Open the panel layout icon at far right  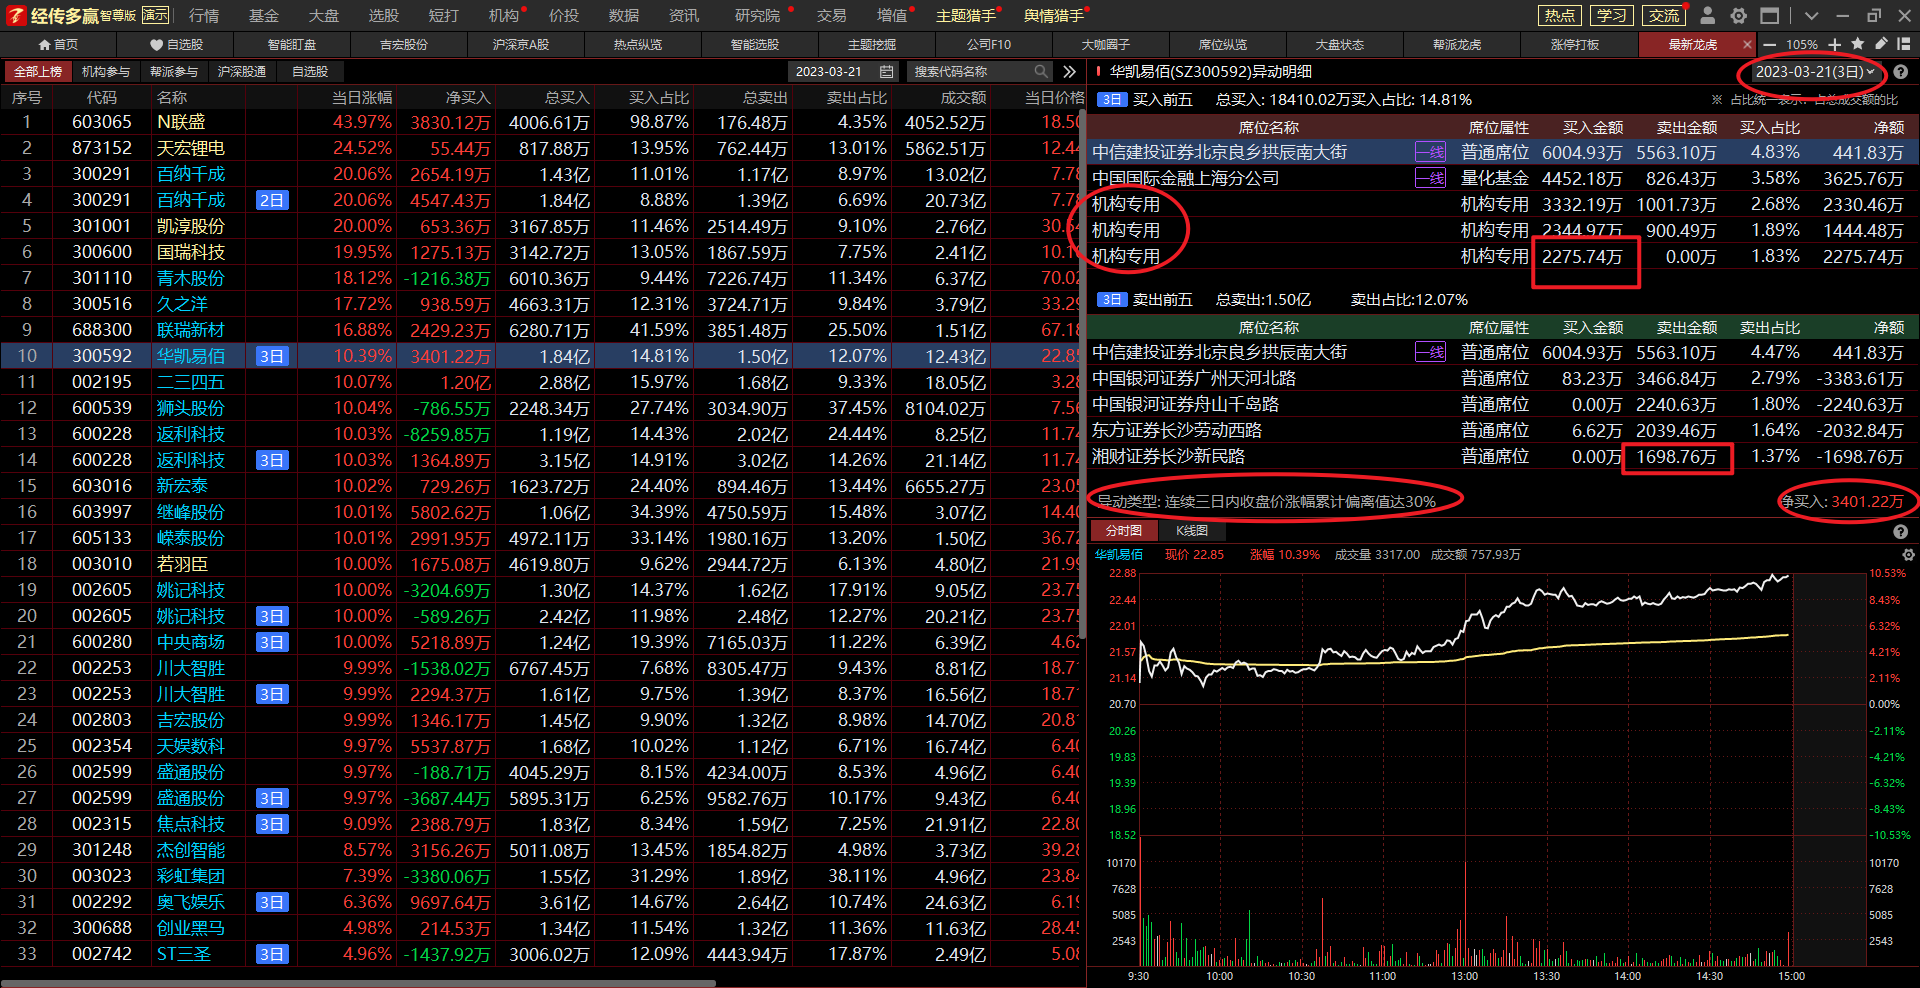1904,44
